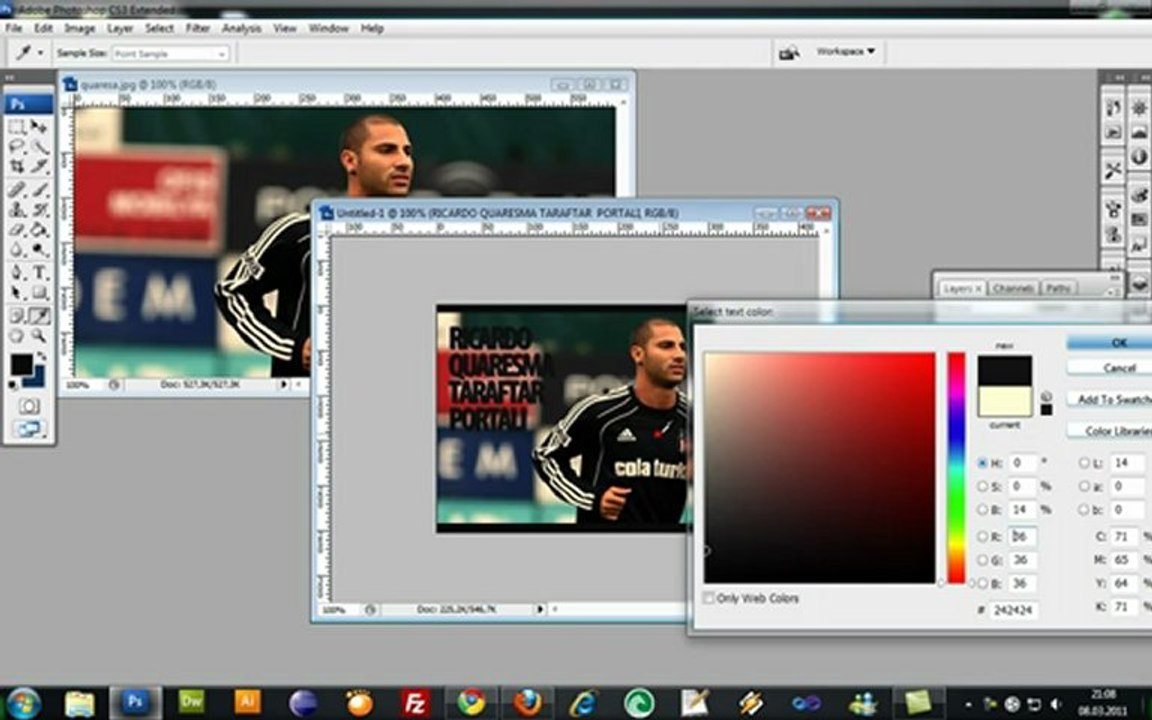Open the Sample Size dropdown

170,54
